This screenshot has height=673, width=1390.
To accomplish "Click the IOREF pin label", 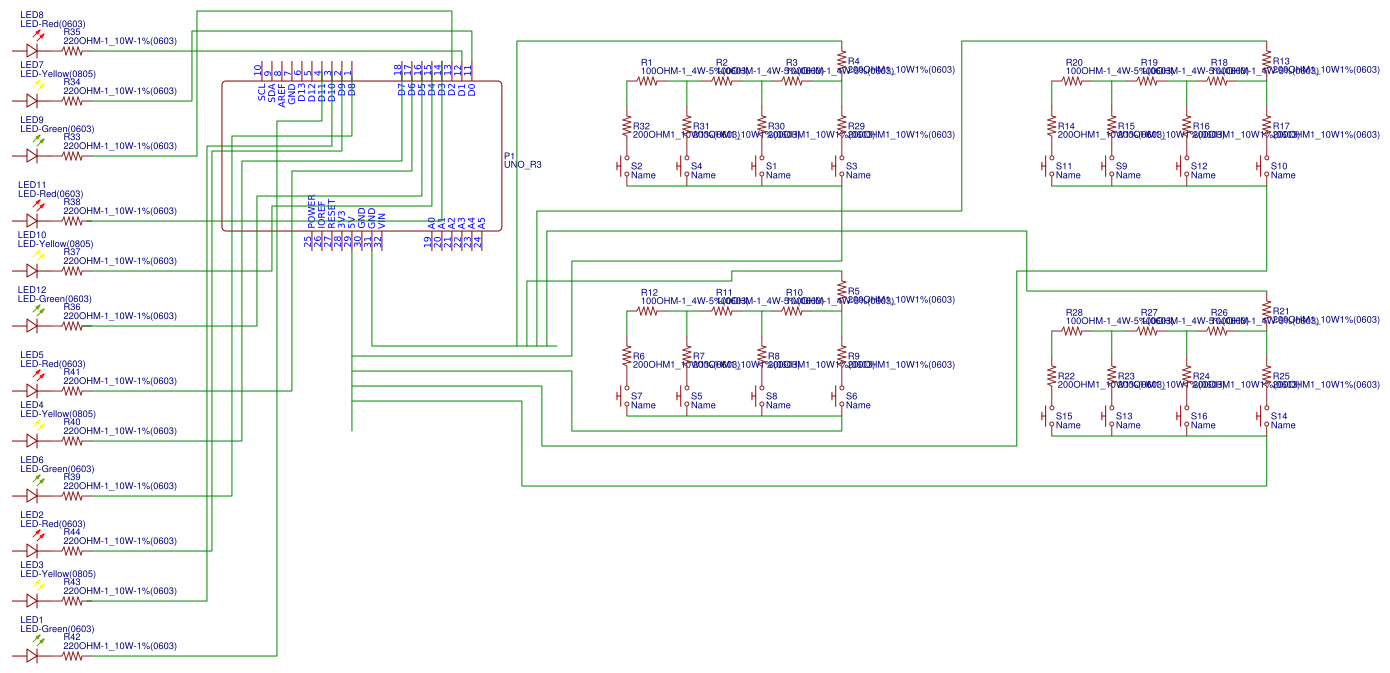I will click(321, 215).
